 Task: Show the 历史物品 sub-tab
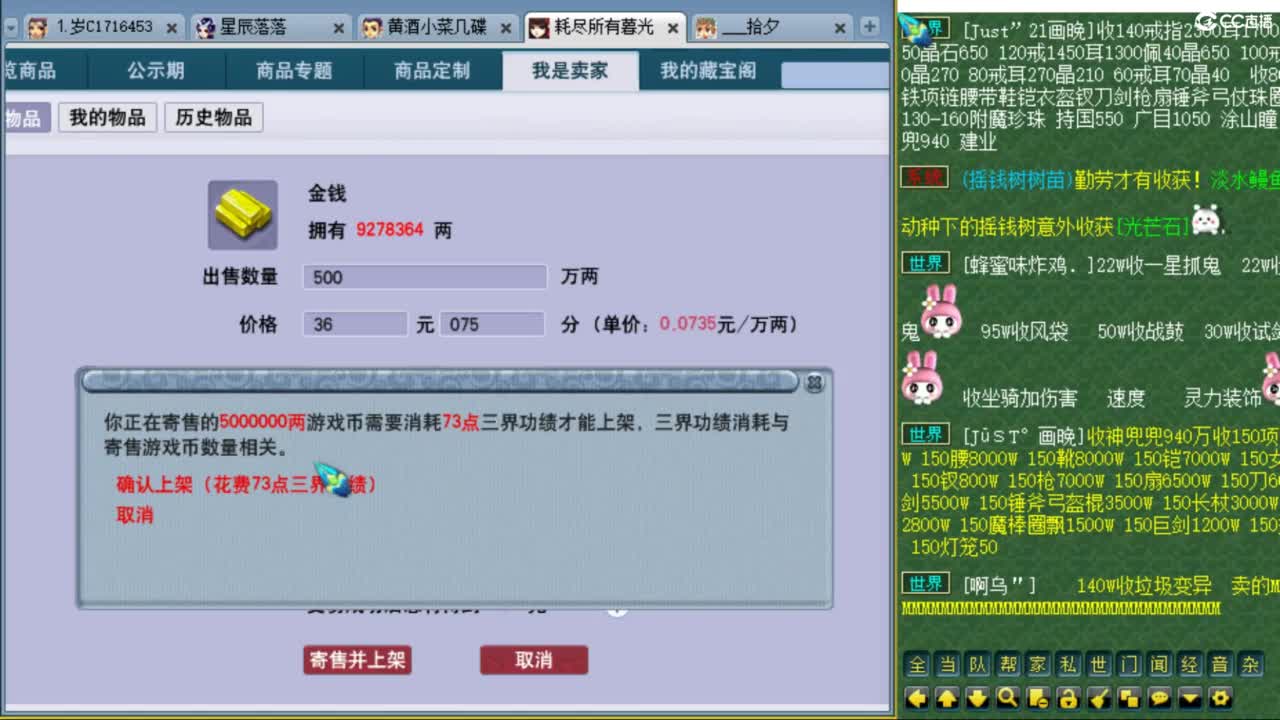click(x=213, y=118)
